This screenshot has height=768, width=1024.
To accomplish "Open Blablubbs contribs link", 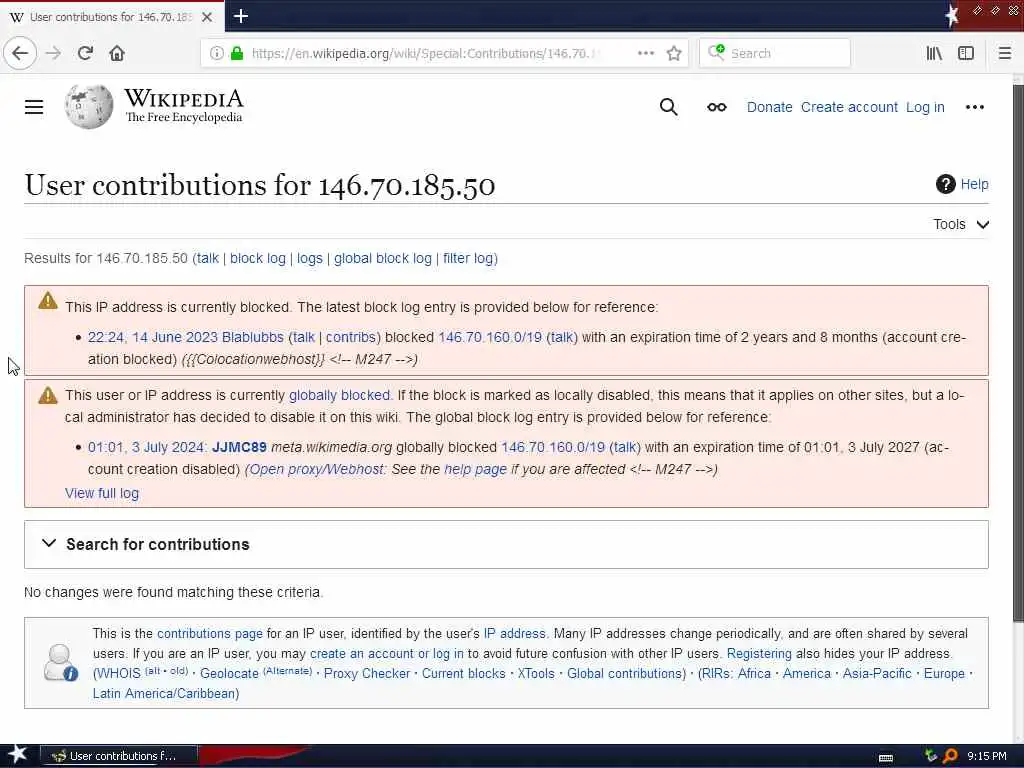I will 351,338.
